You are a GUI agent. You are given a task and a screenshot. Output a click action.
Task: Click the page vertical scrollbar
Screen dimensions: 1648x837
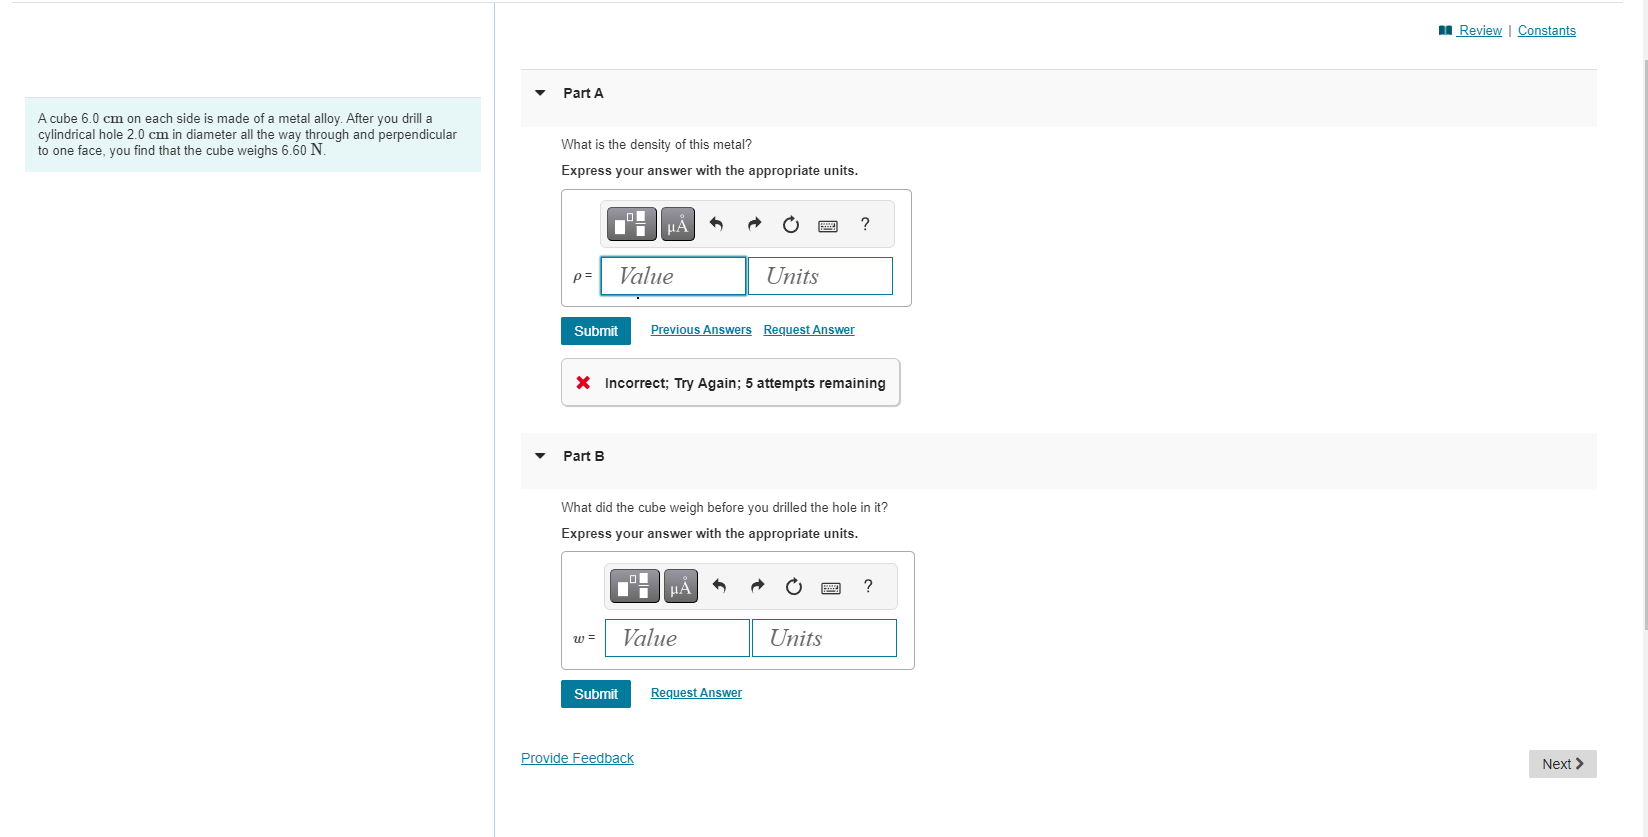[x=1645, y=345]
